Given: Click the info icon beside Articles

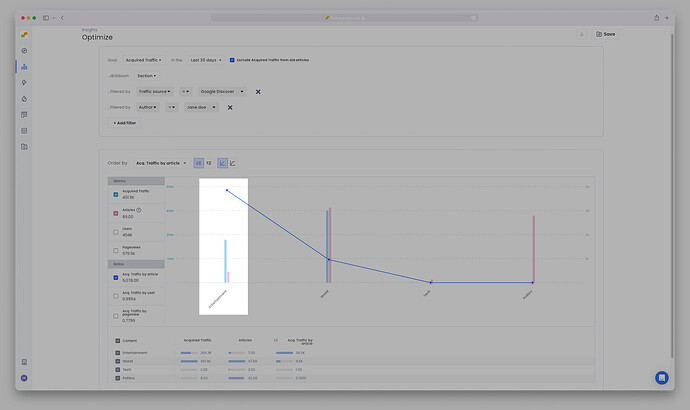Looking at the screenshot, I should coord(139,210).
